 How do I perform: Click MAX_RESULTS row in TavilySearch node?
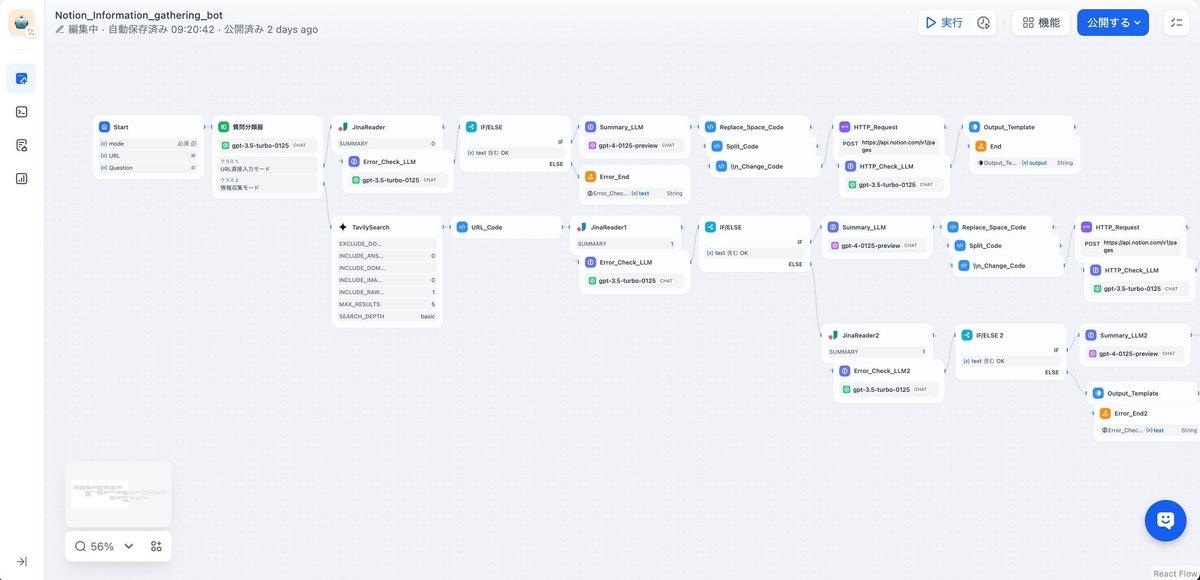[387, 304]
